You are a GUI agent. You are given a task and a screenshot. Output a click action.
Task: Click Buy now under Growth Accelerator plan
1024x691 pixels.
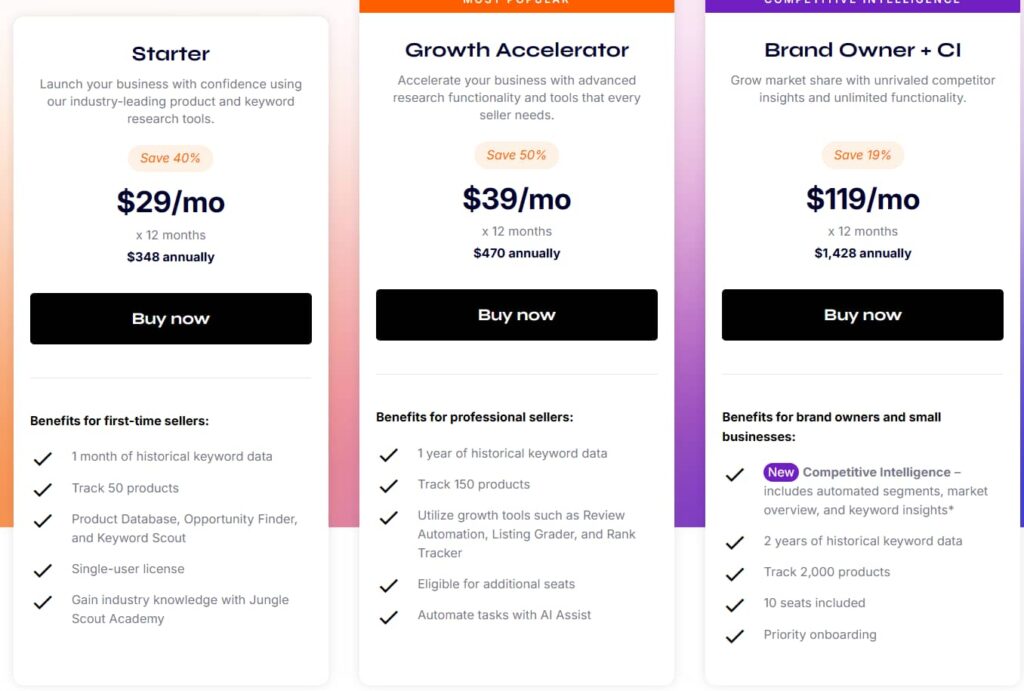516,315
